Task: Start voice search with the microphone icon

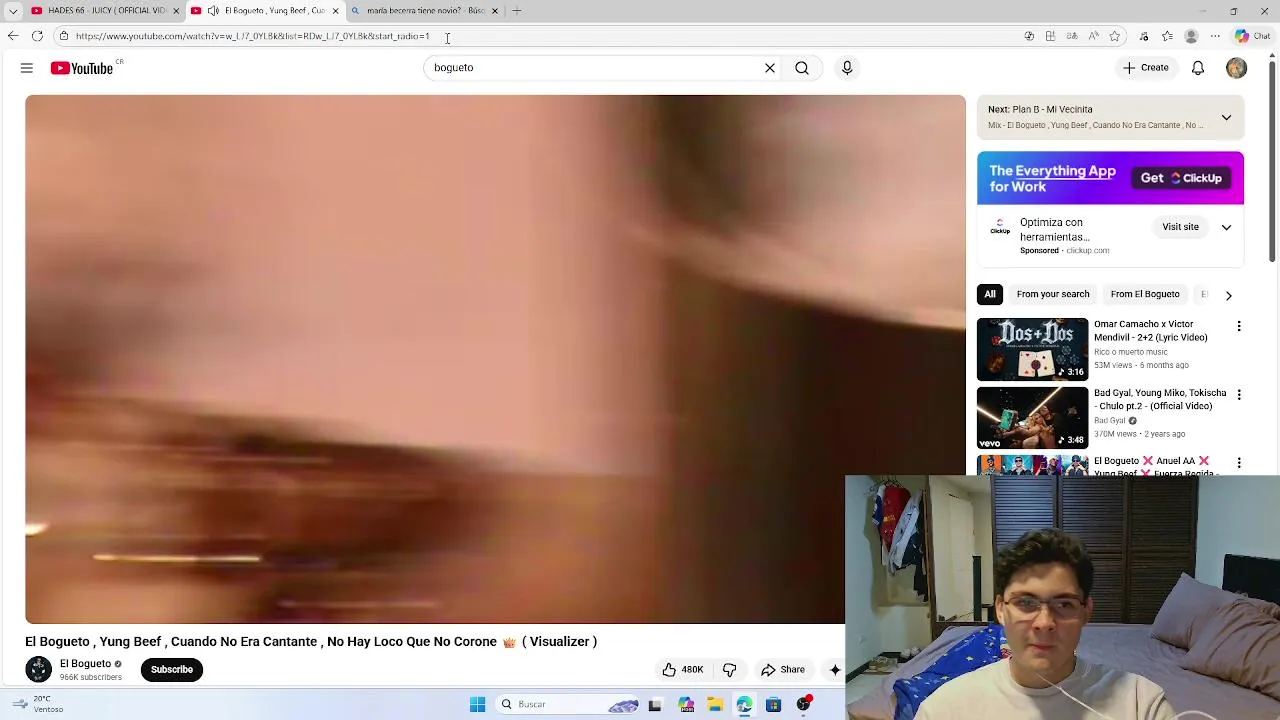Action: (847, 68)
